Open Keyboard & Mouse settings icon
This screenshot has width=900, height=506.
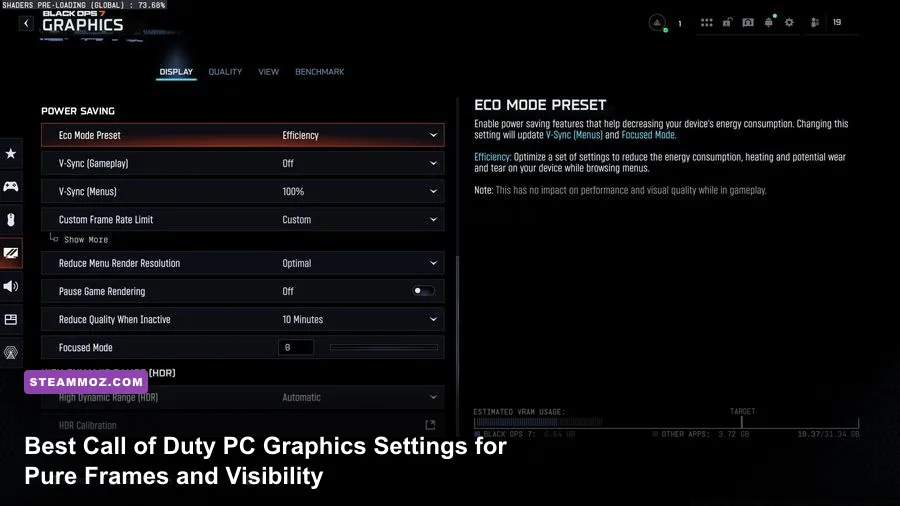(11, 219)
